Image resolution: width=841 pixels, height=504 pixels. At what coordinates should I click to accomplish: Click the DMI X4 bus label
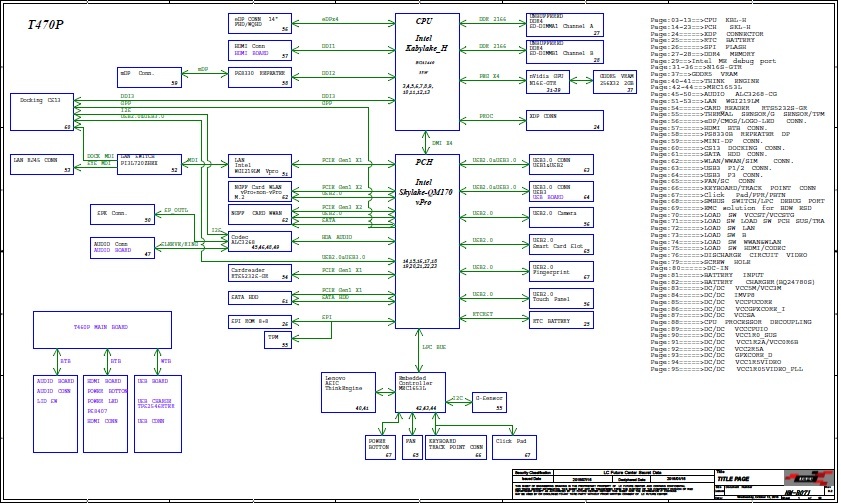click(x=443, y=143)
